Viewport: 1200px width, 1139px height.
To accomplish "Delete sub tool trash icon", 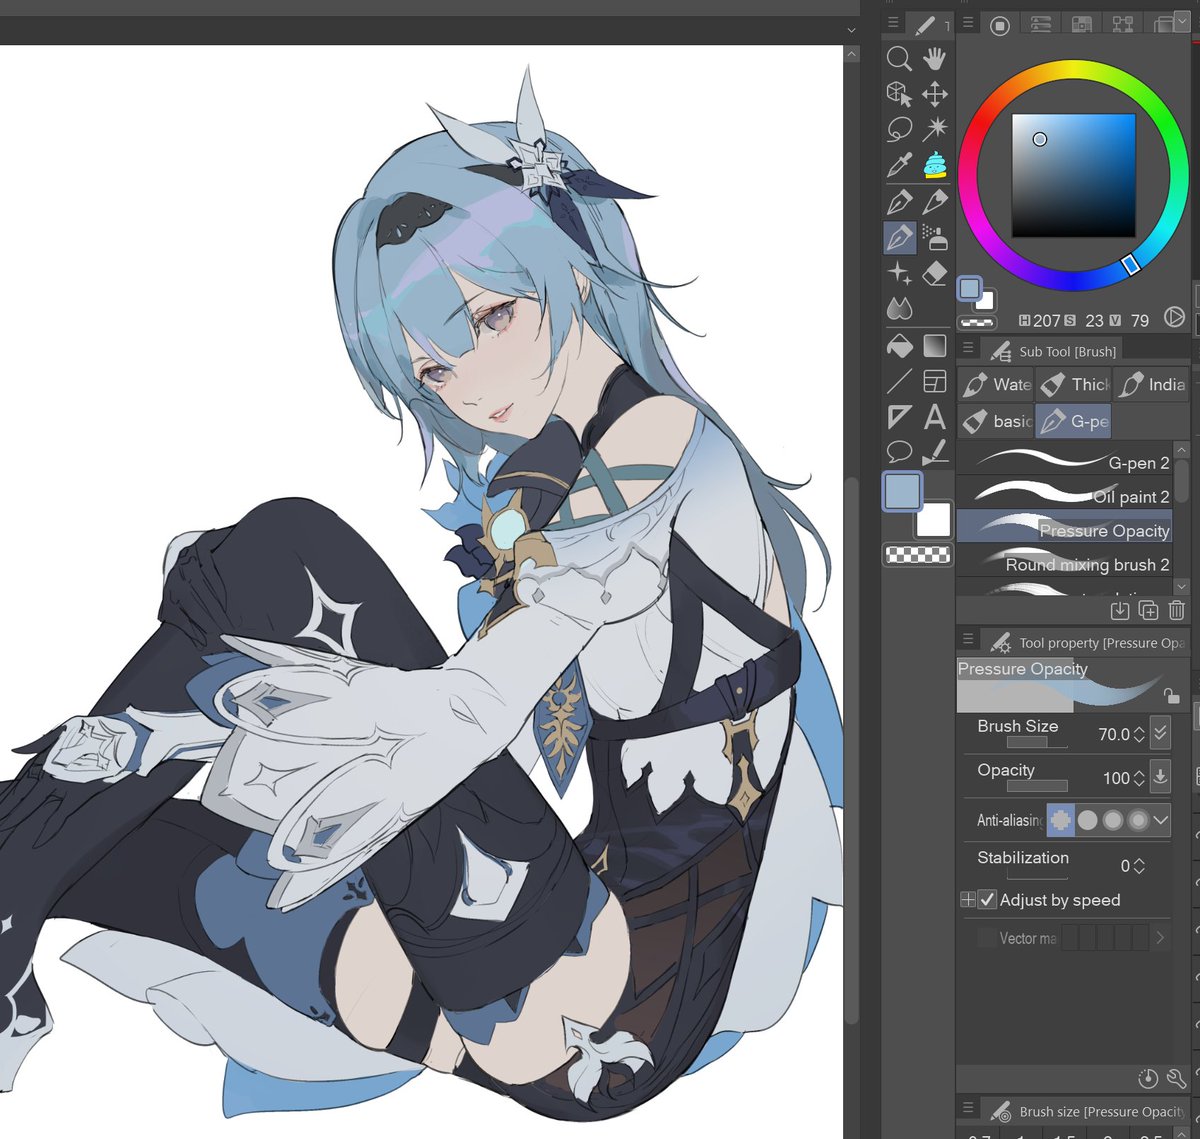I will click(x=1176, y=610).
